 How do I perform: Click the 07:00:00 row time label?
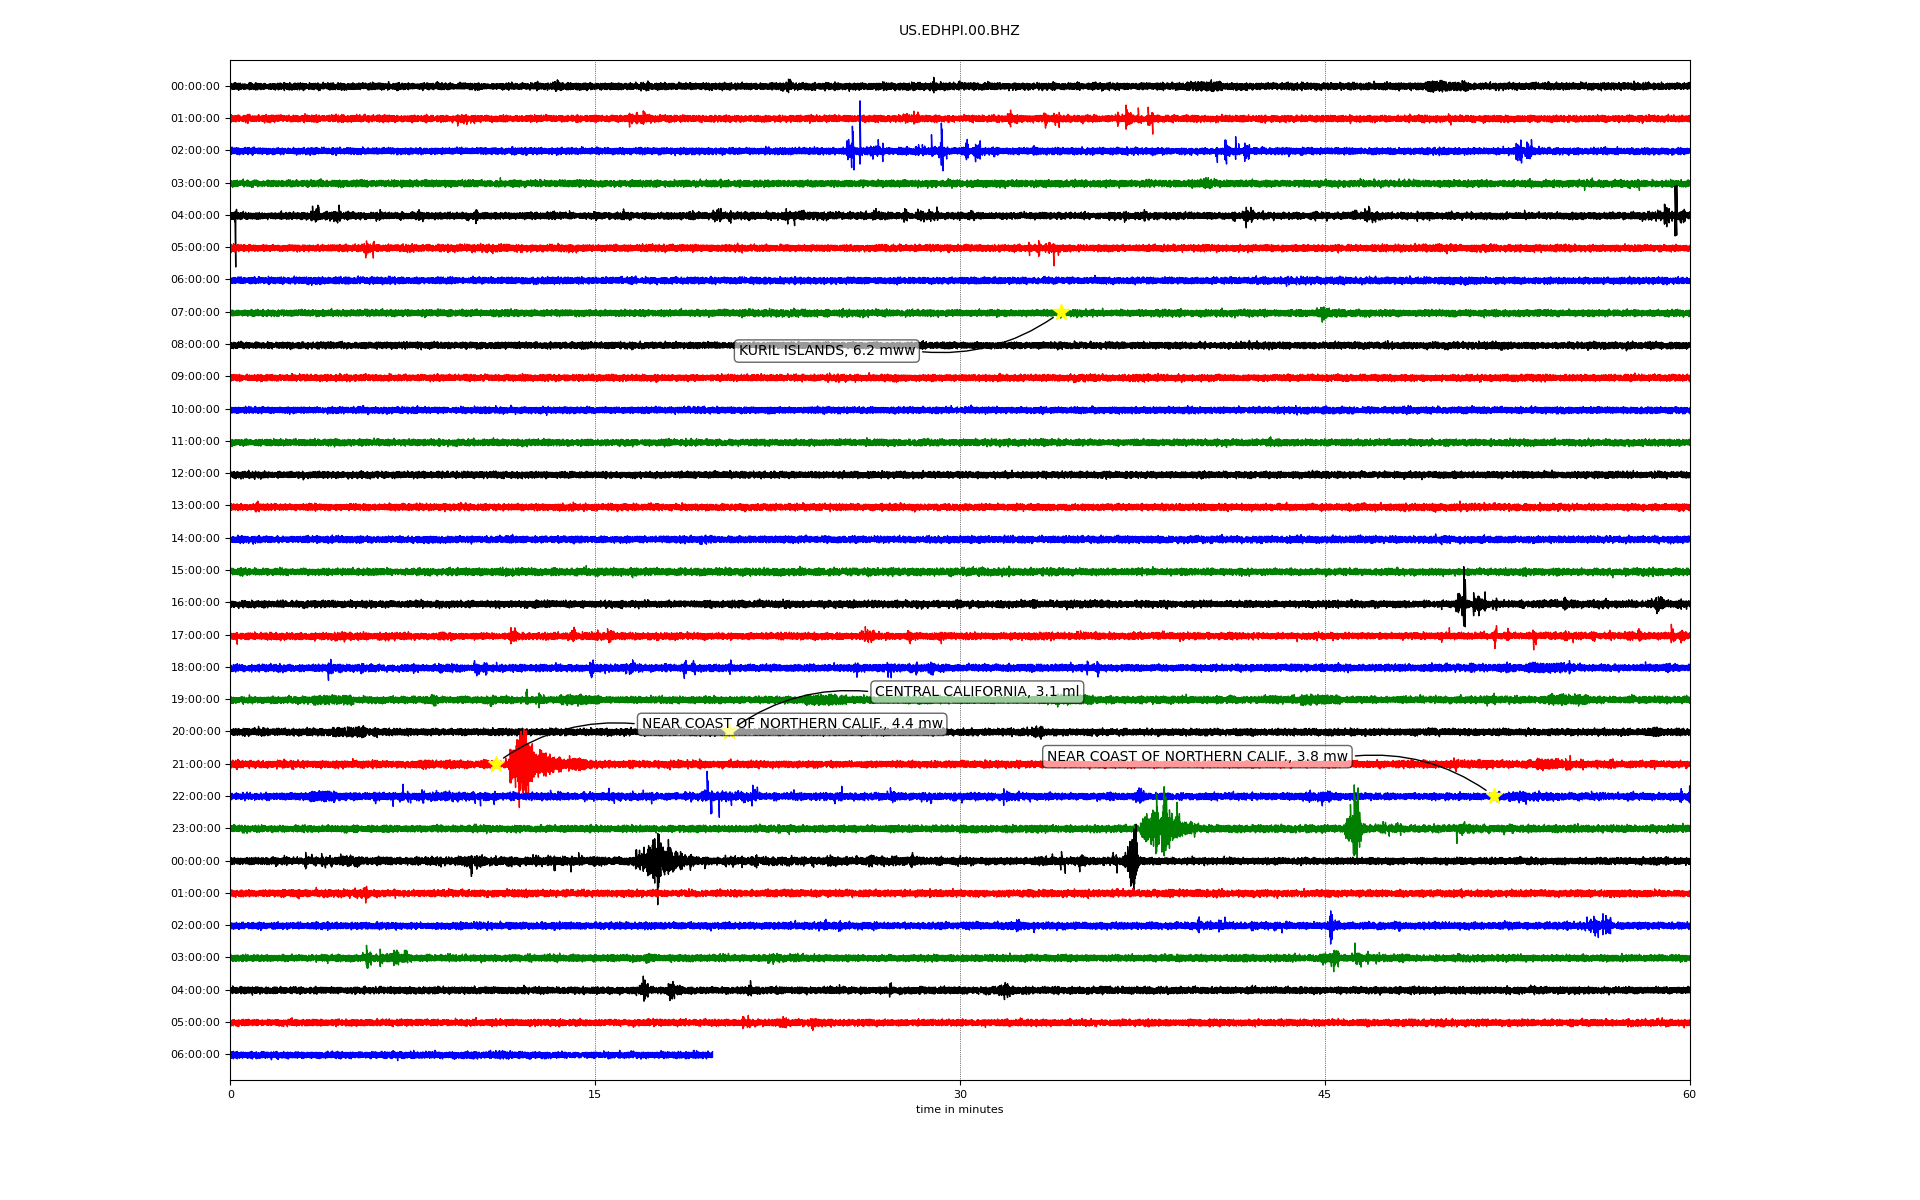195,313
